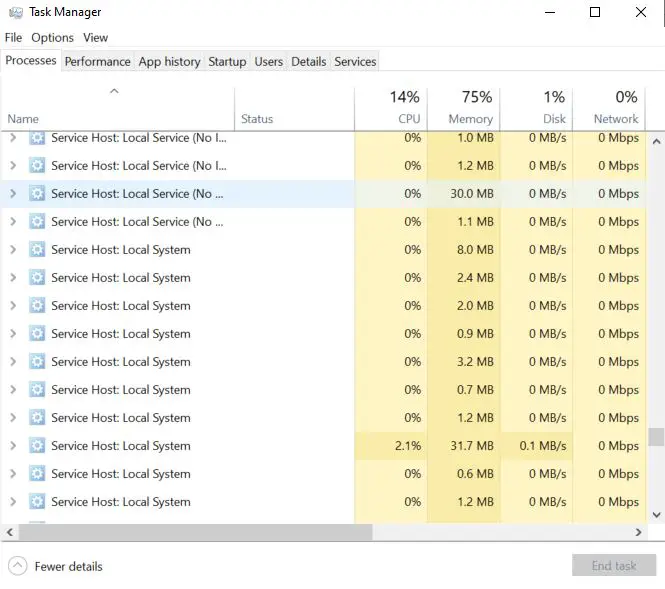Click the horizontal scrollbar thumb
Image resolution: width=665 pixels, height=589 pixels.
point(196,532)
